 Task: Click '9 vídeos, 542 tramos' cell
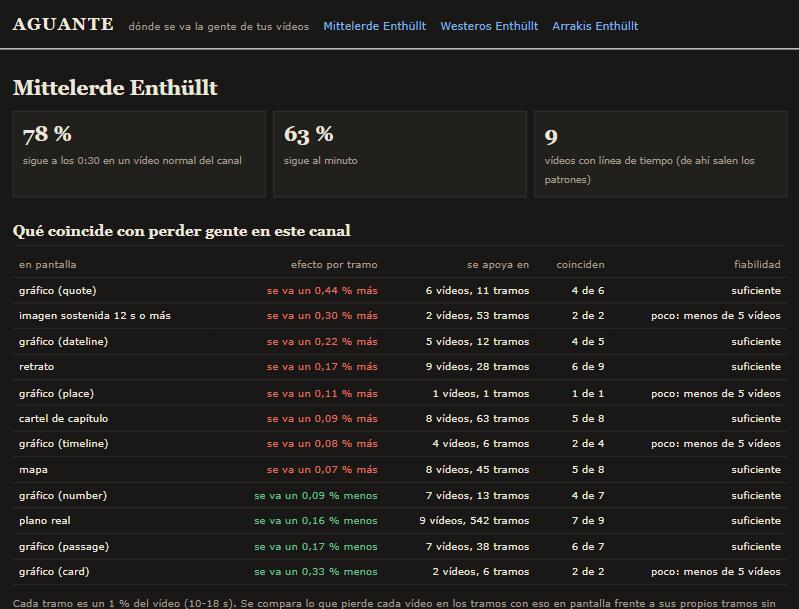474,520
